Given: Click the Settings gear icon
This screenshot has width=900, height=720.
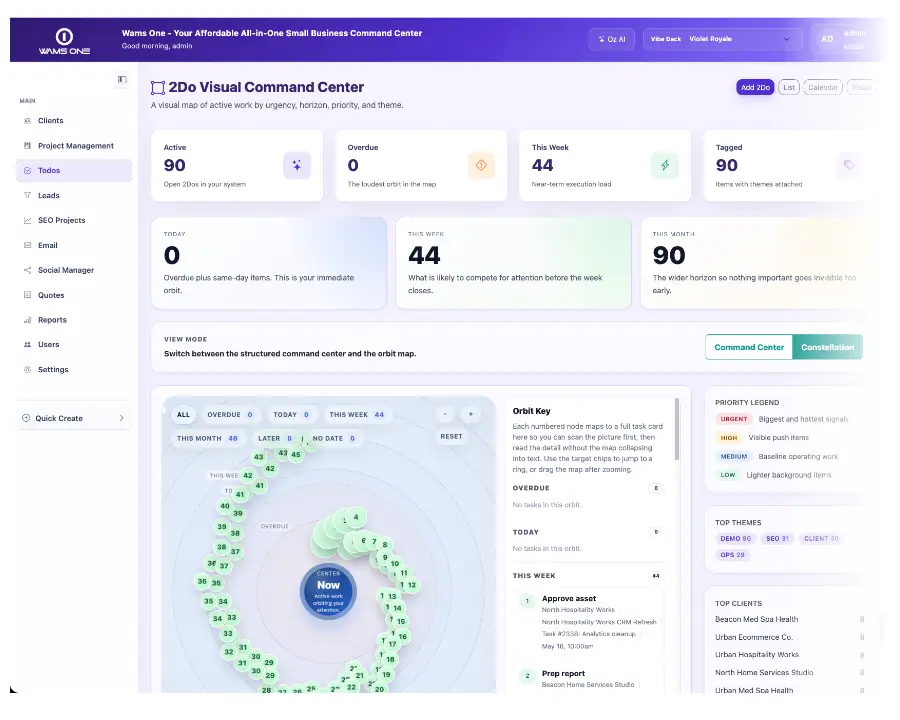Looking at the screenshot, I should pyautogui.click(x=28, y=370).
